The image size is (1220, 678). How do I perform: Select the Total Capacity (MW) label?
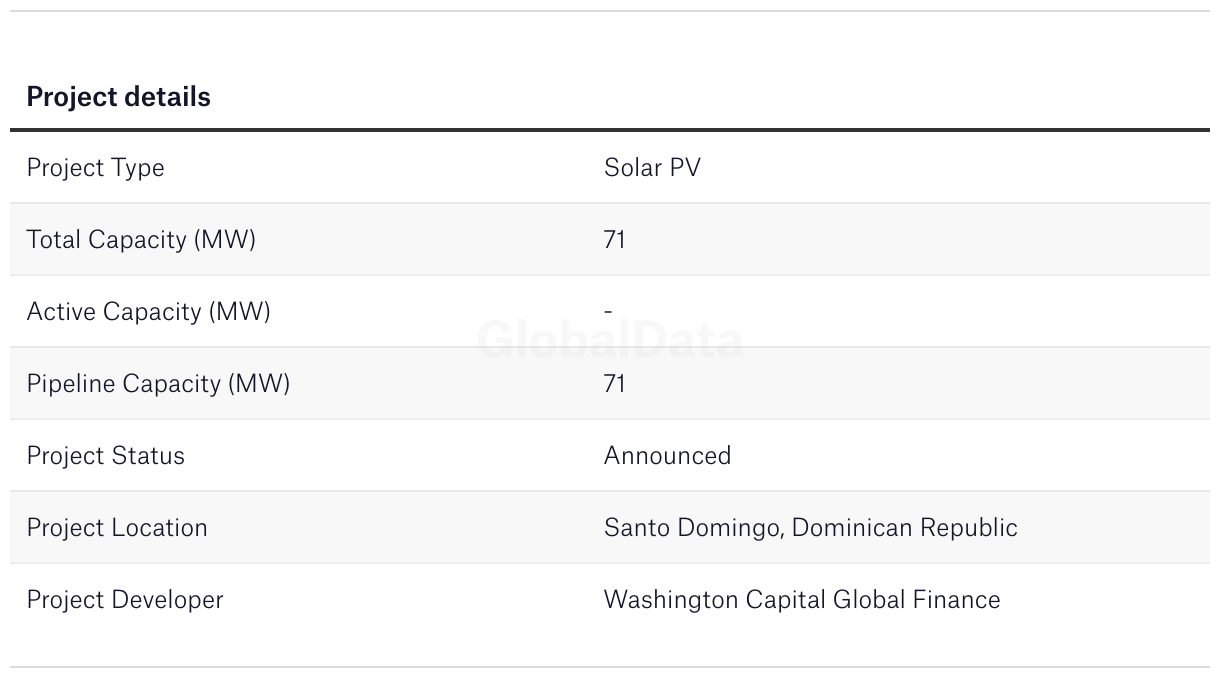coord(141,240)
